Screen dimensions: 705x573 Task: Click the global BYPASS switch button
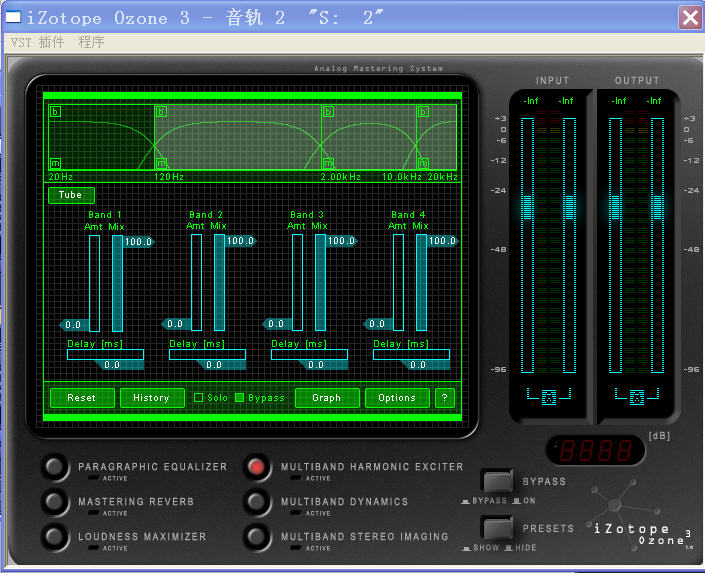pyautogui.click(x=497, y=481)
